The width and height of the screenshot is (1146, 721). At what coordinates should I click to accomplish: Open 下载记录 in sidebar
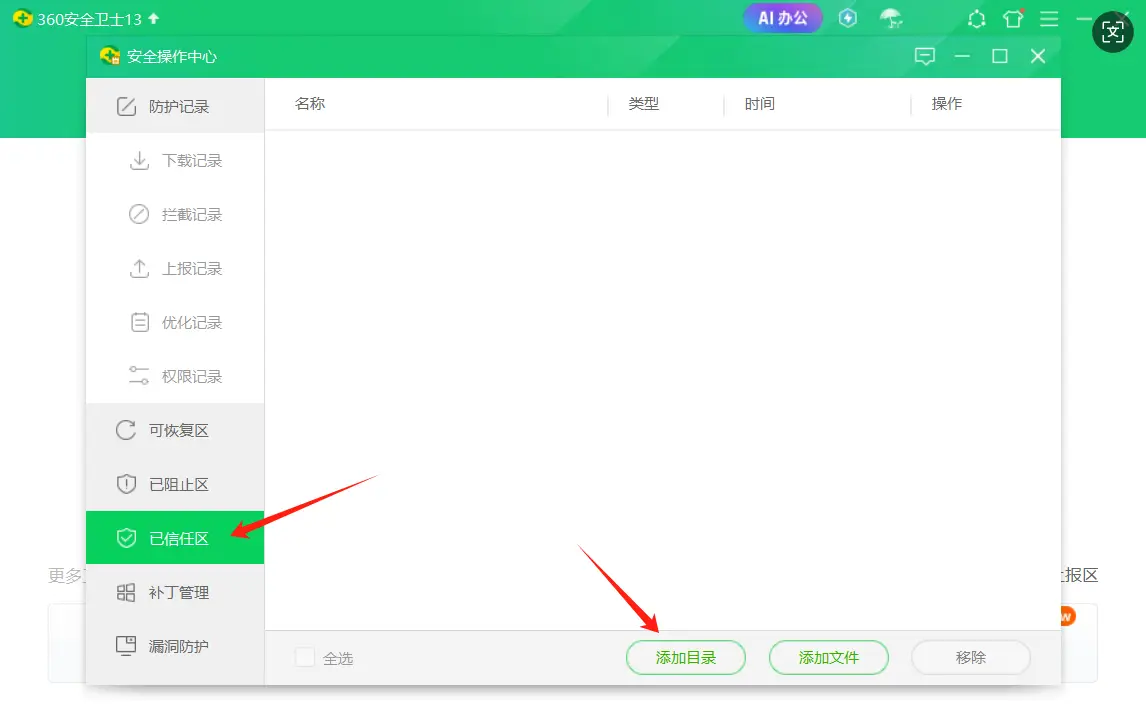coord(191,160)
